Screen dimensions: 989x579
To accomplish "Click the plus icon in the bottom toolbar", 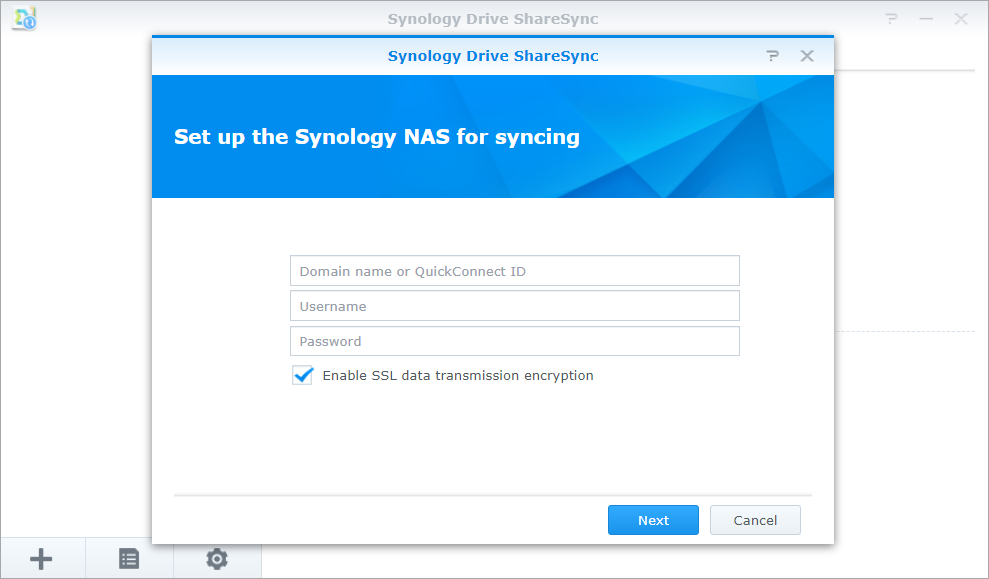I will pyautogui.click(x=40, y=558).
